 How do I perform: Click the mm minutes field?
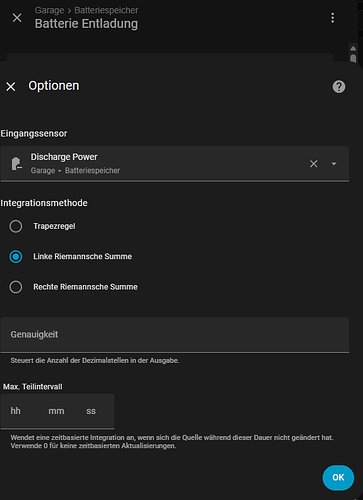click(56, 411)
